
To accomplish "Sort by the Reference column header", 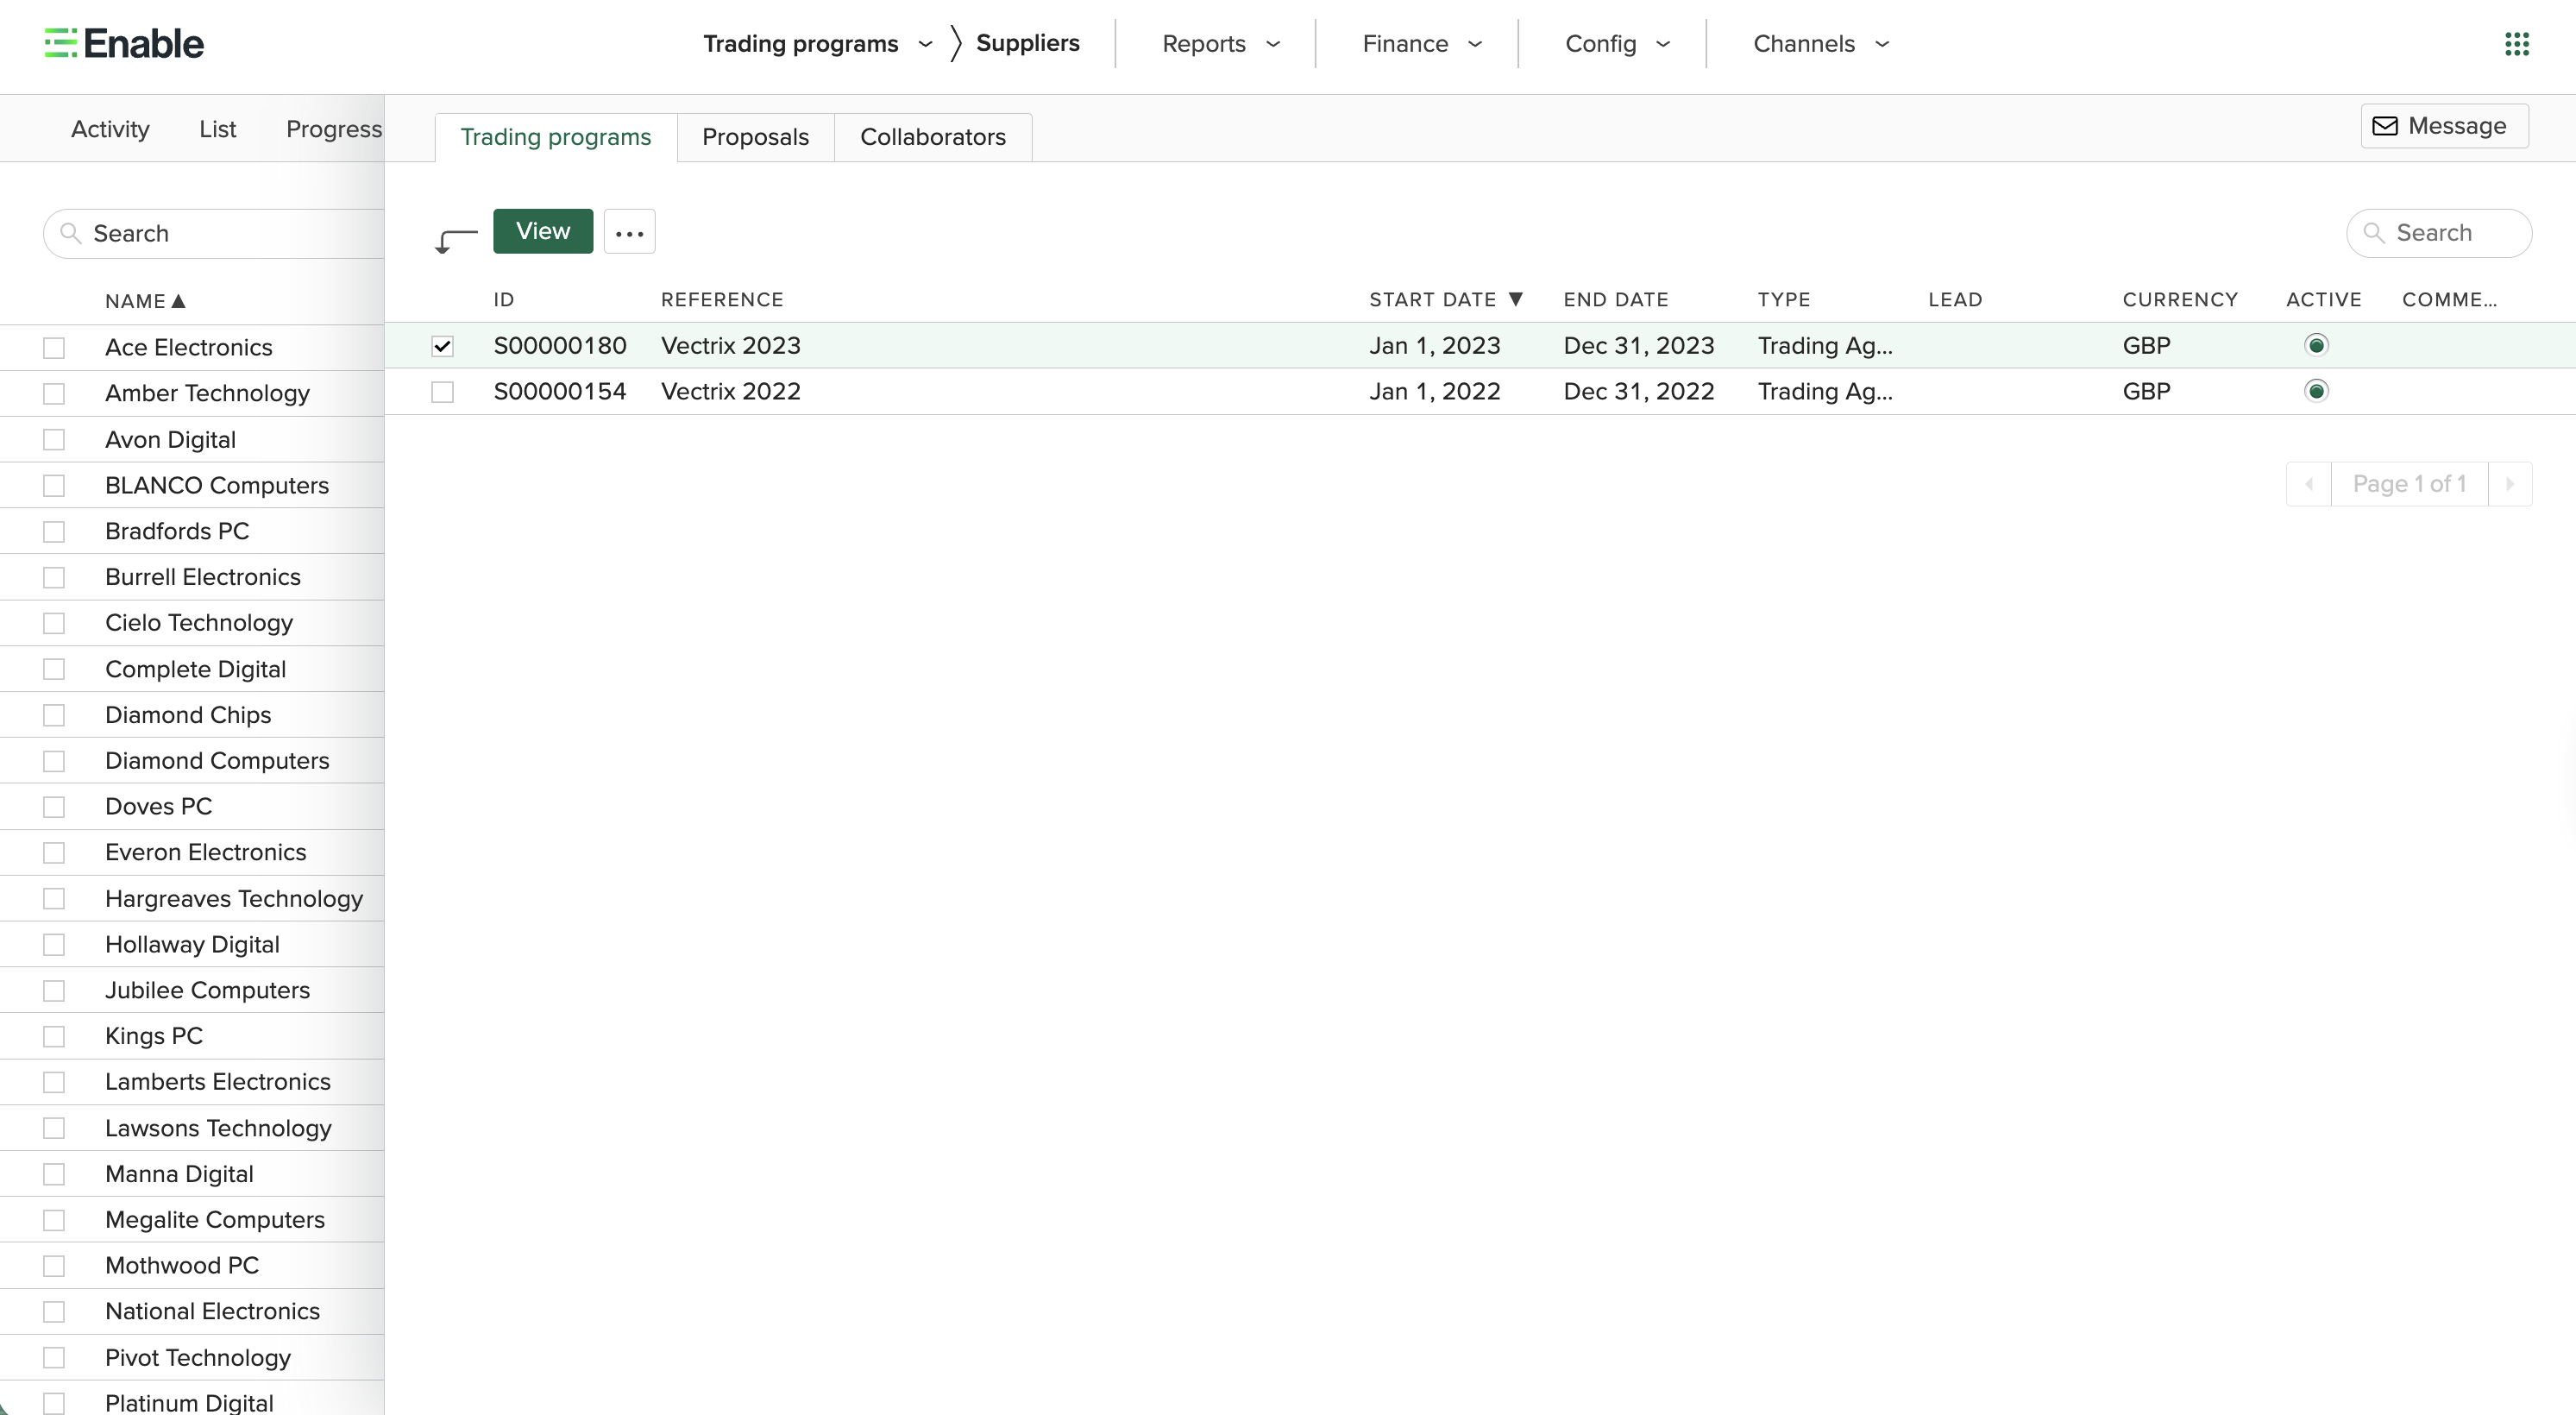I will tap(722, 300).
